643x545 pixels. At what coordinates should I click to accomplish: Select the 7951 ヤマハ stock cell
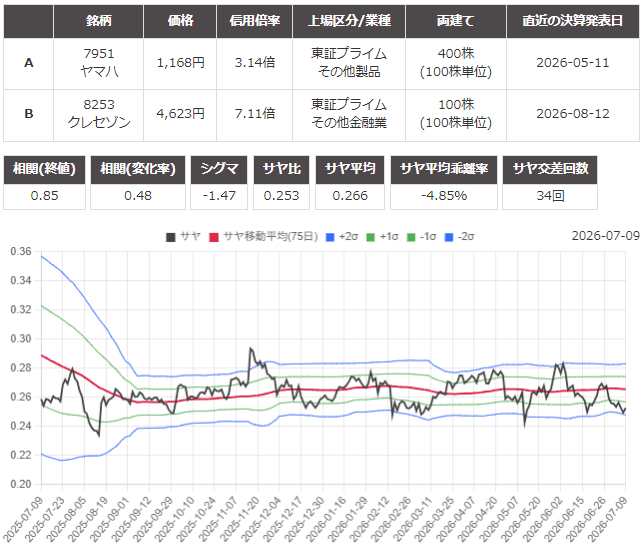click(98, 63)
